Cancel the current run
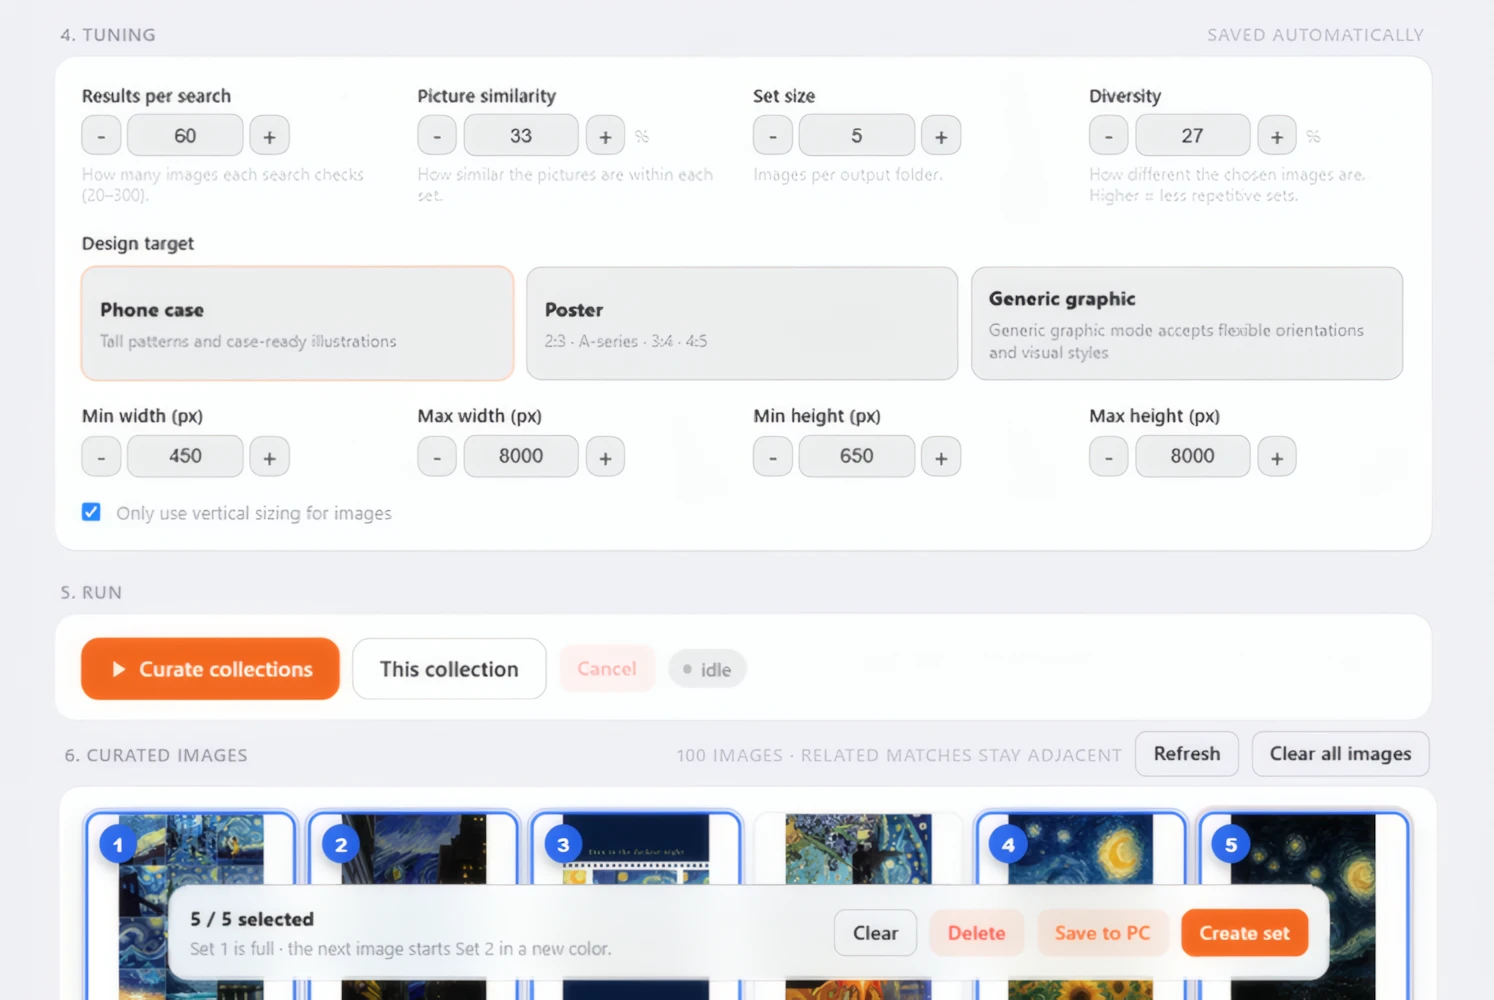Screen dimensions: 1494x1000 pos(607,669)
